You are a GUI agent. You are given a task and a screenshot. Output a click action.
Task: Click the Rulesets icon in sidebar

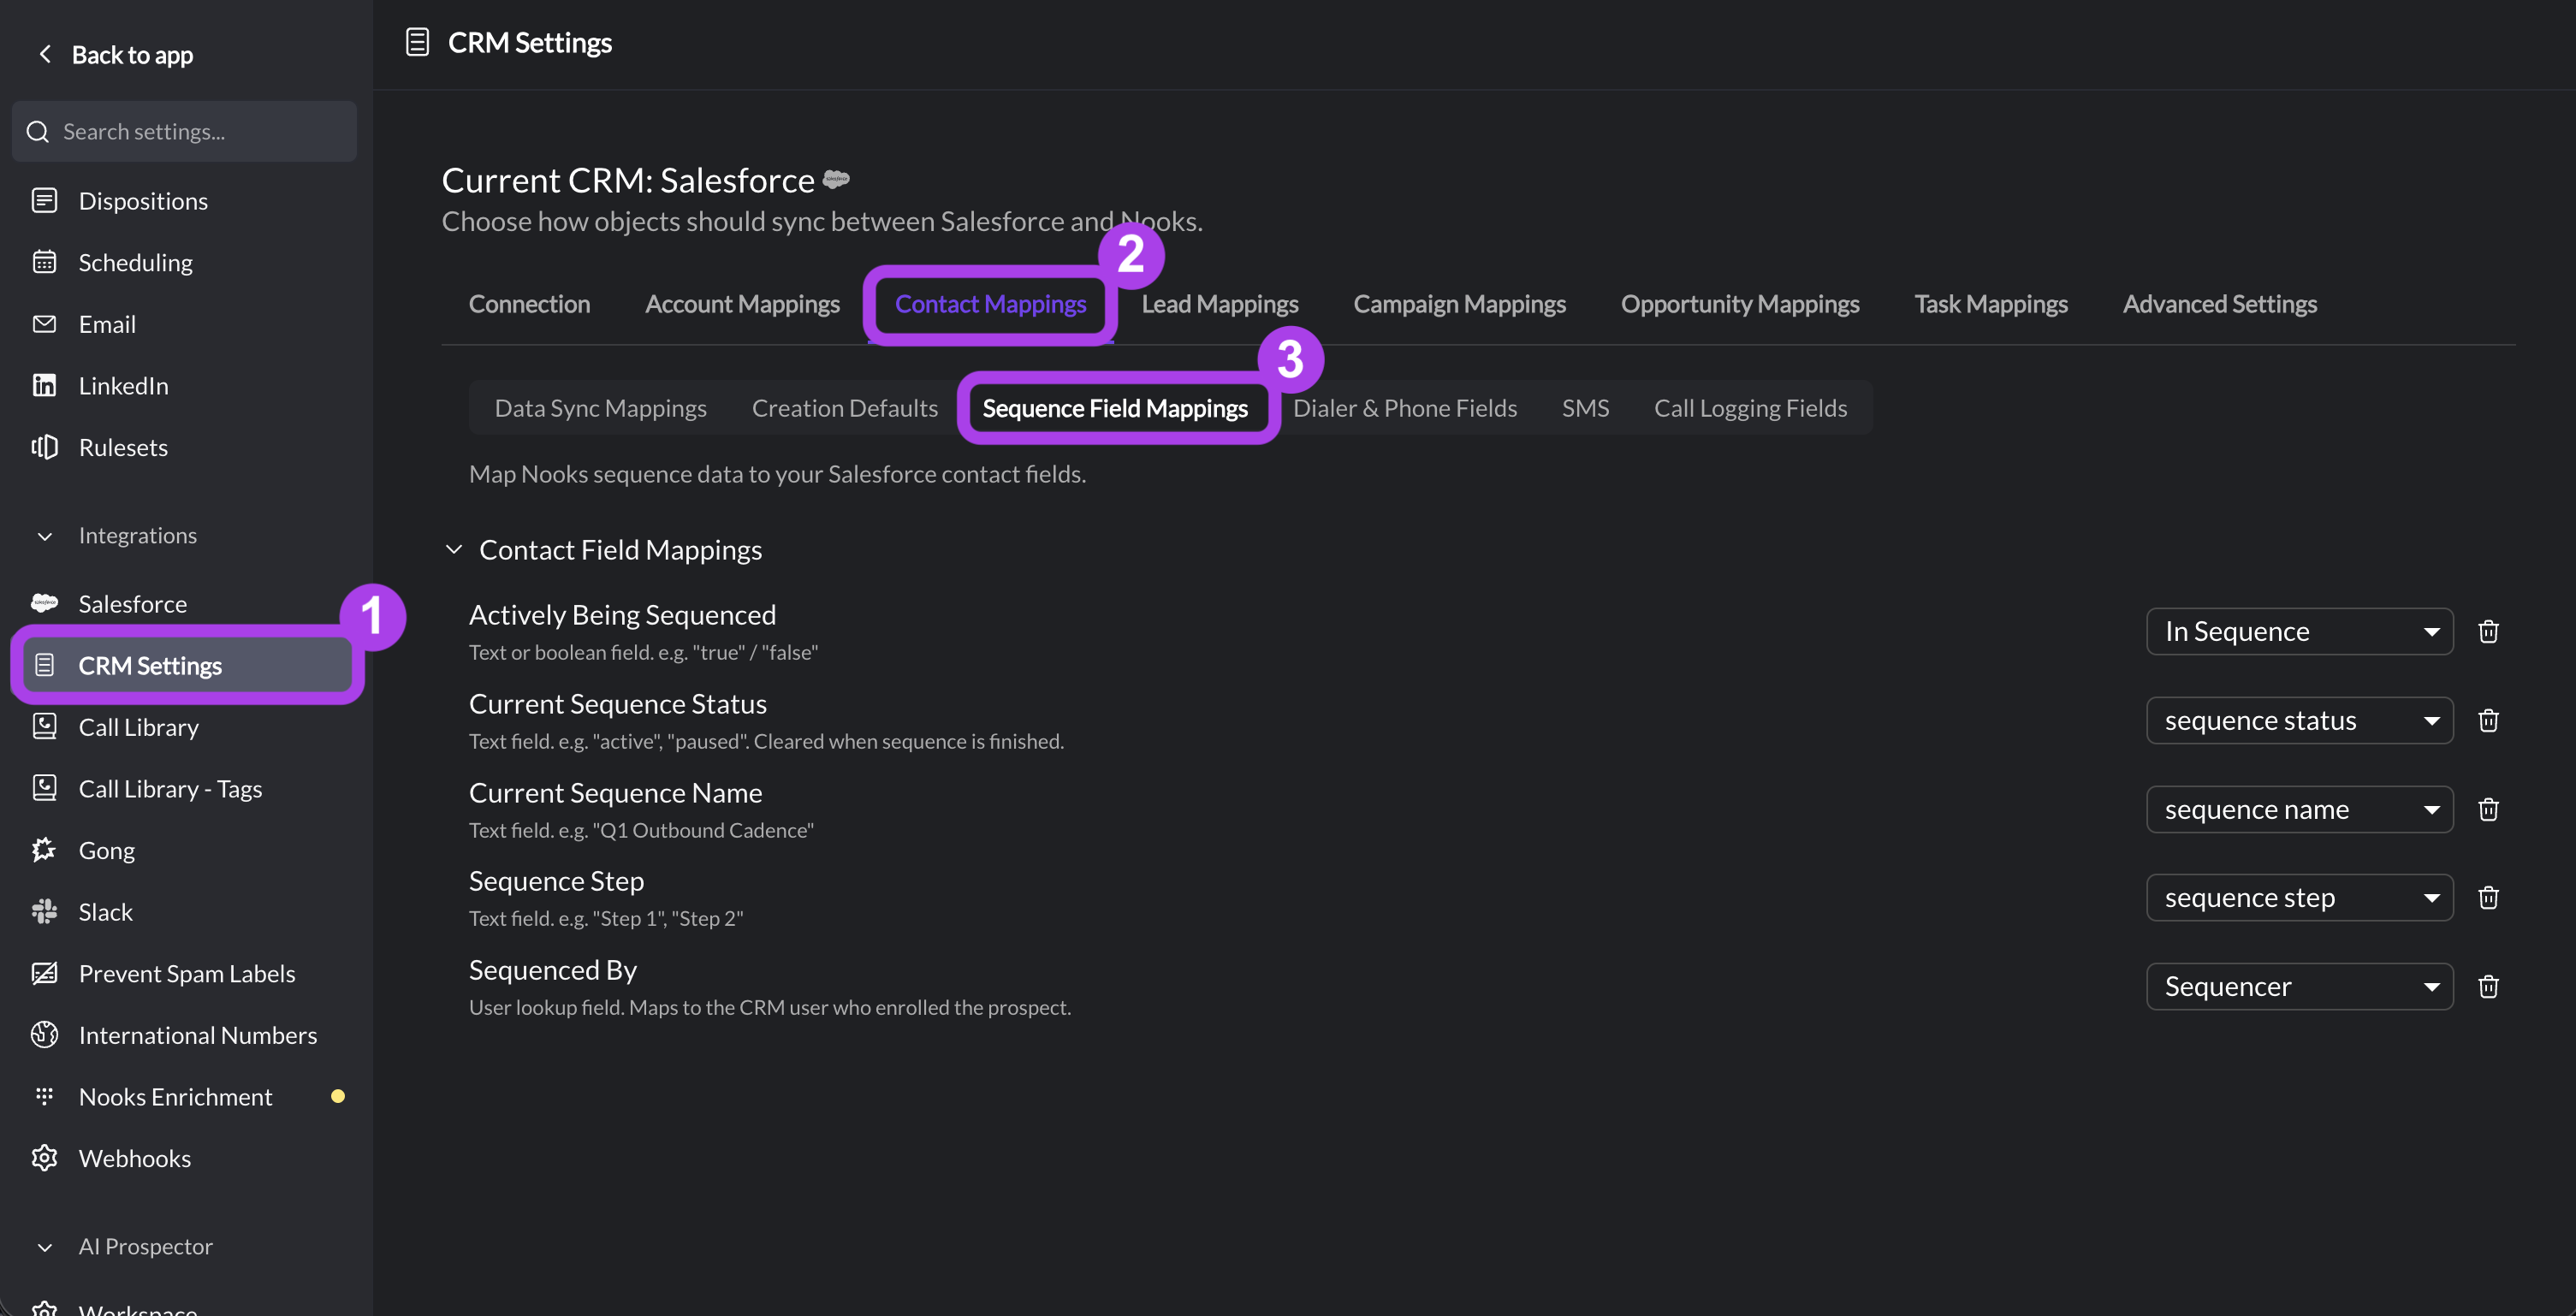point(44,447)
